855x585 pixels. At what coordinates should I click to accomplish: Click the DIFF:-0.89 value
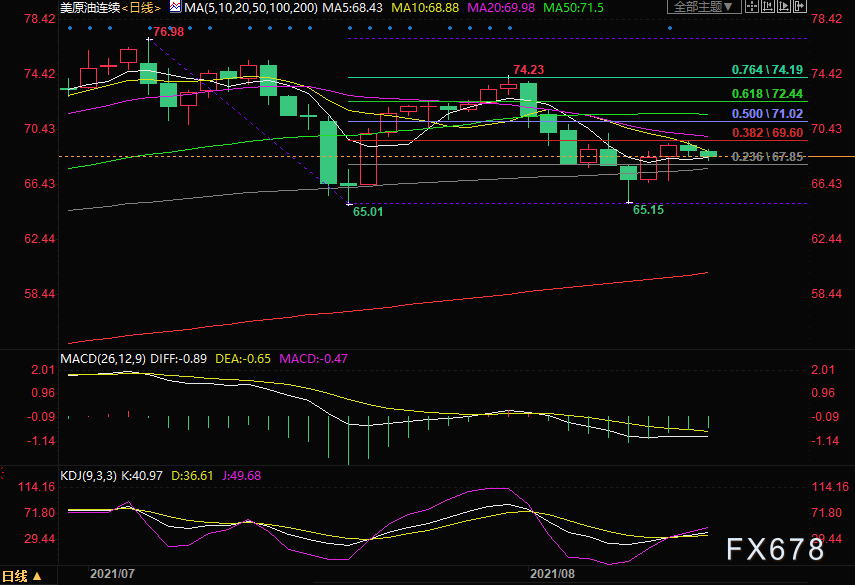coord(178,359)
